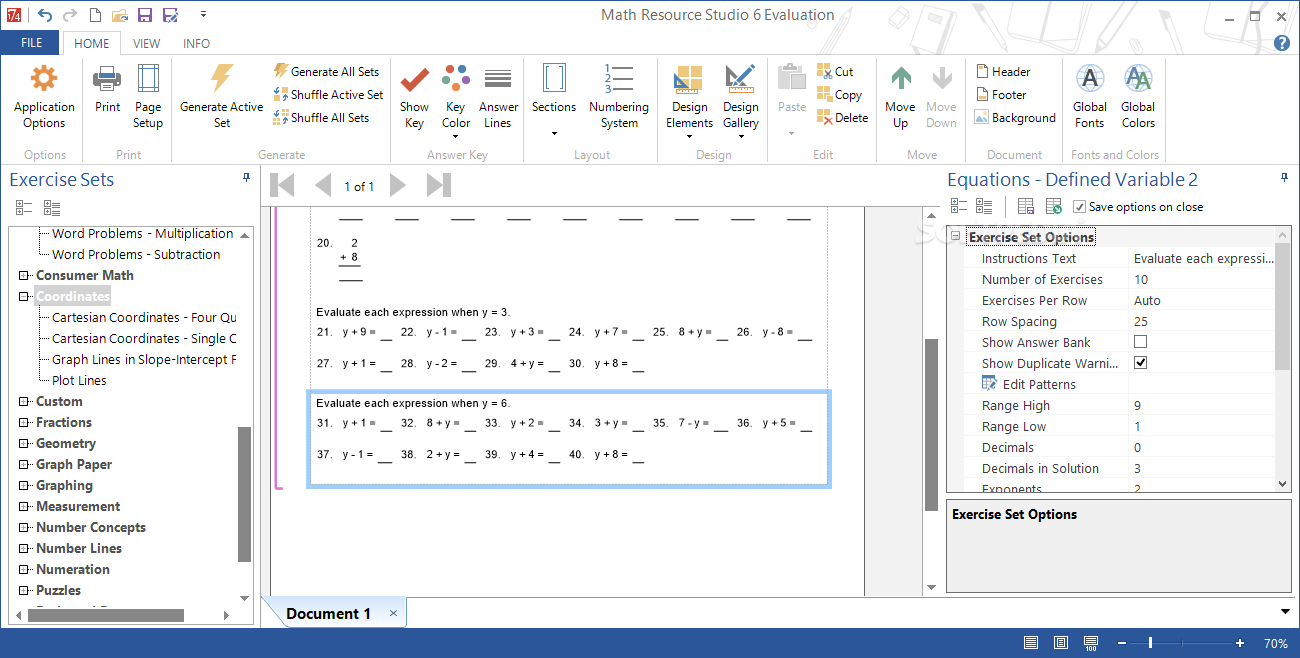Image resolution: width=1300 pixels, height=658 pixels.
Task: Go to the last page
Action: 439,185
